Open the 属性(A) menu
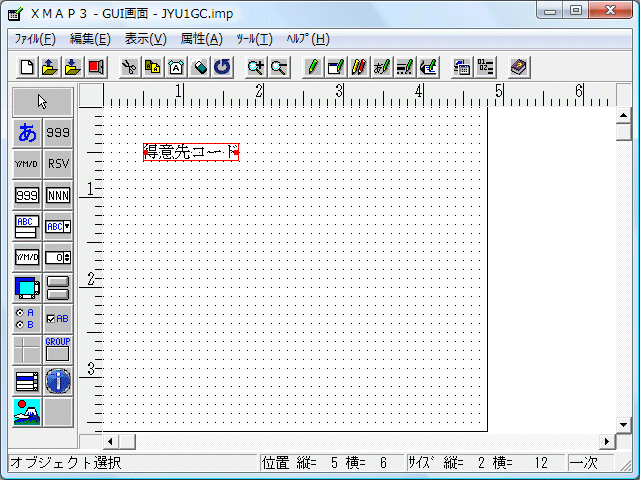Screen dimensions: 640x480 tap(202, 39)
